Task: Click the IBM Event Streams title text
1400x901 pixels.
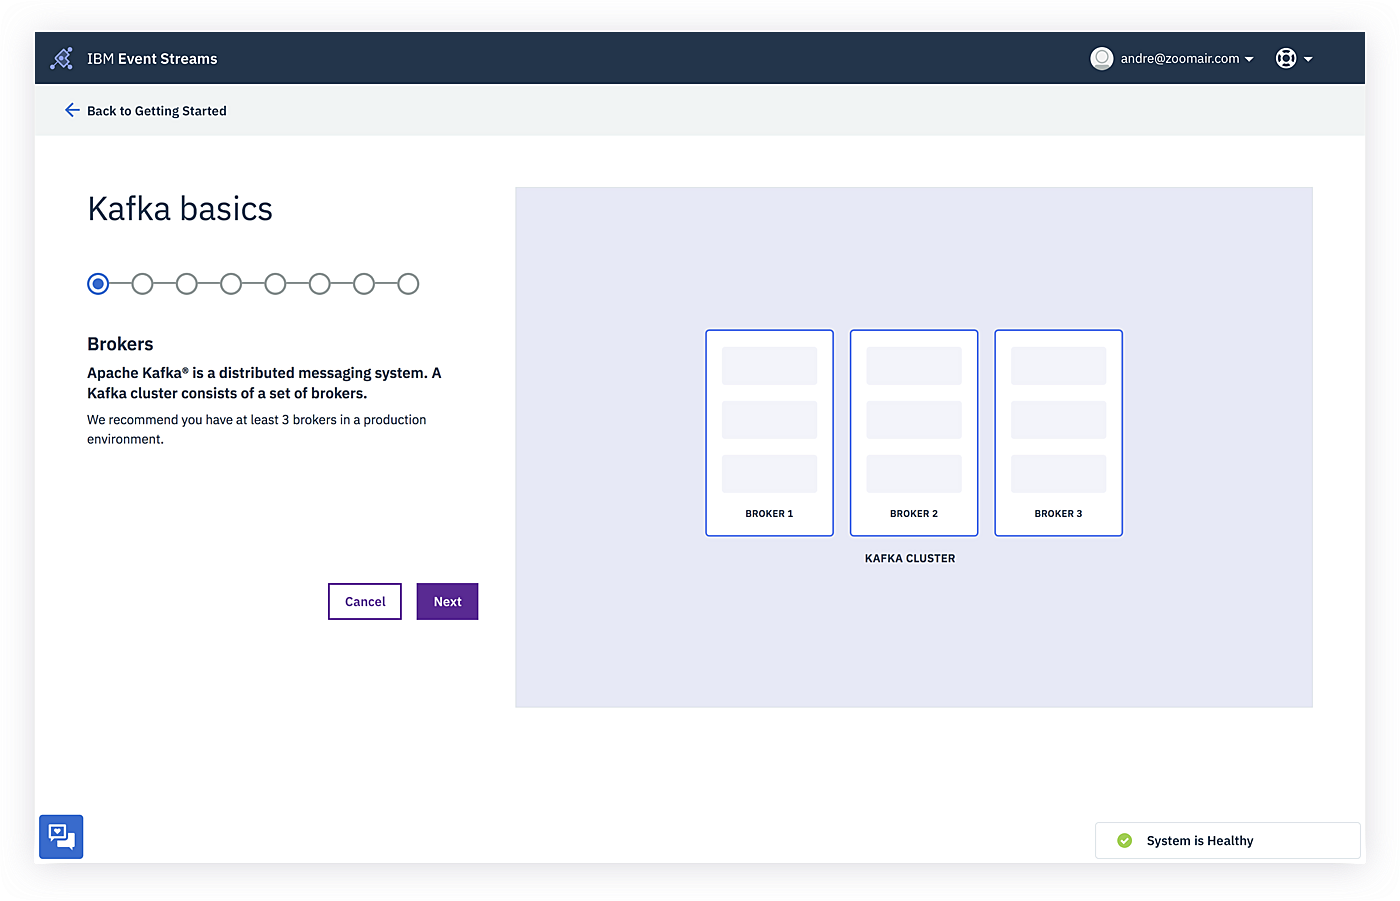Action: pyautogui.click(x=152, y=59)
